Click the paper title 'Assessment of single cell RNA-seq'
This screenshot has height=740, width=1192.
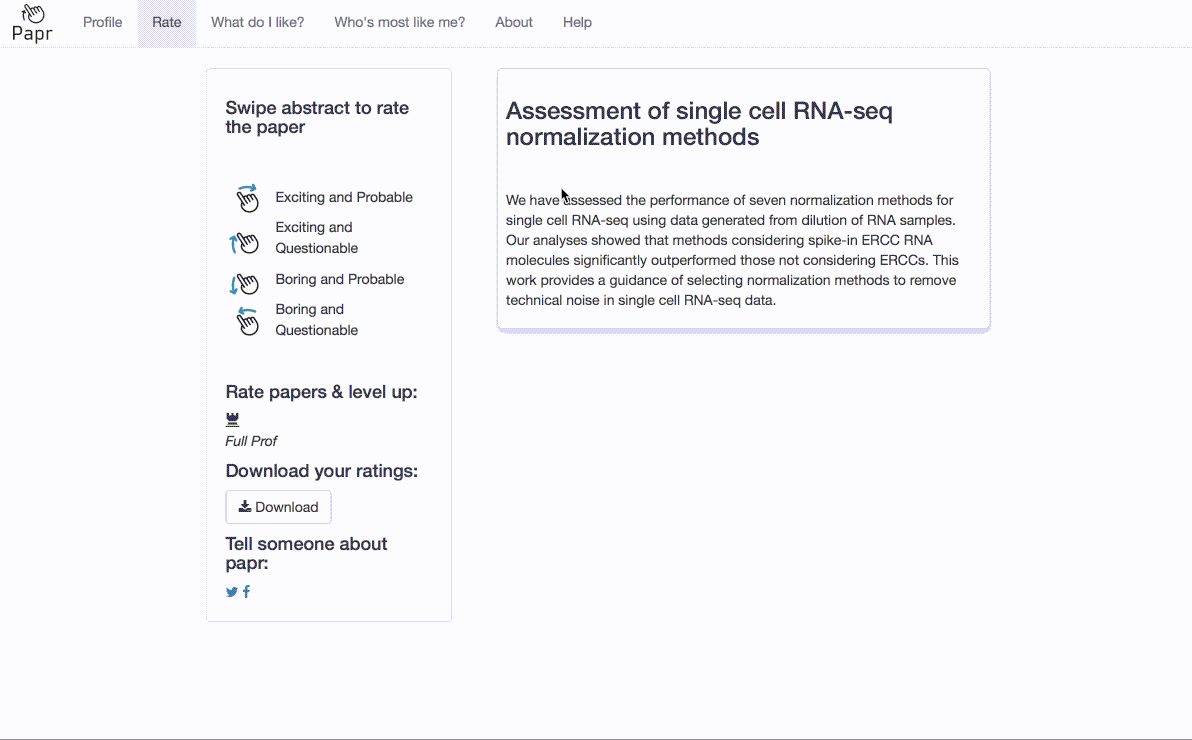[x=699, y=124]
